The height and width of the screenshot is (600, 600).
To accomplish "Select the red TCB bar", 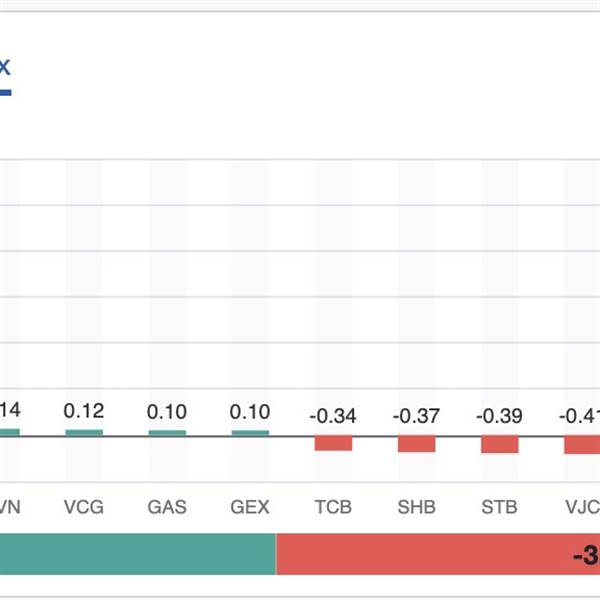I will 333,443.
